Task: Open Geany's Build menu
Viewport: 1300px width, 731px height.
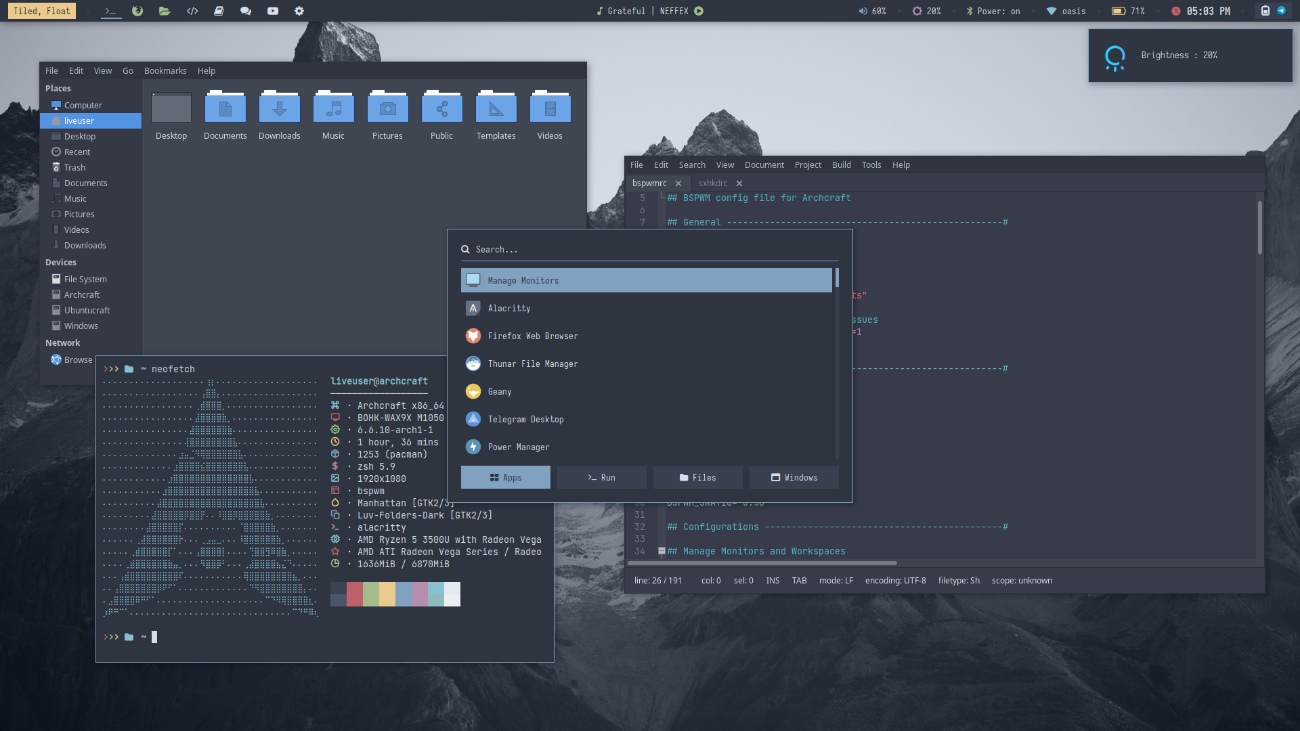Action: [841, 164]
